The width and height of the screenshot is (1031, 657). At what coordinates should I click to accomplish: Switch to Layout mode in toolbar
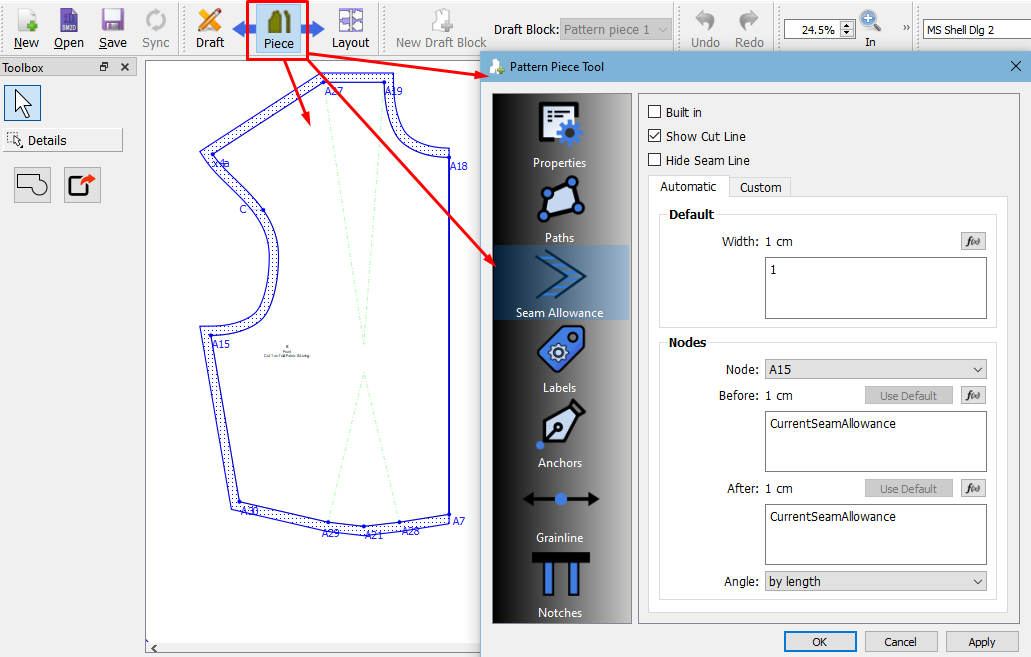[350, 28]
